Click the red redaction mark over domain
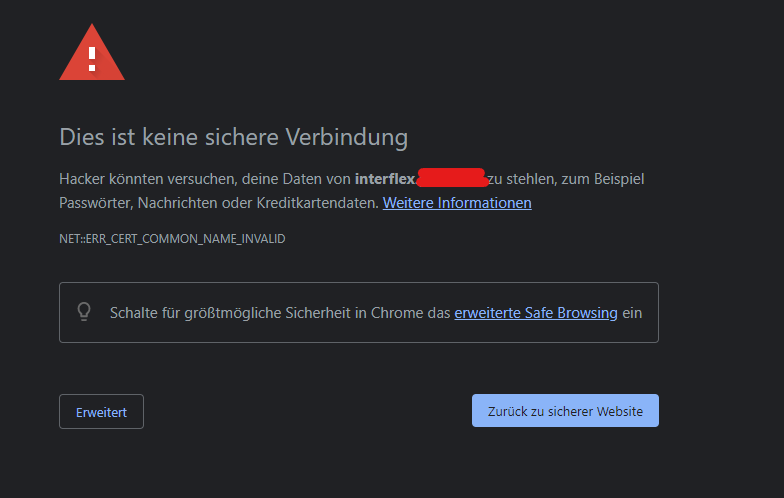Screen dimensions: 784x498 [x=452, y=178]
